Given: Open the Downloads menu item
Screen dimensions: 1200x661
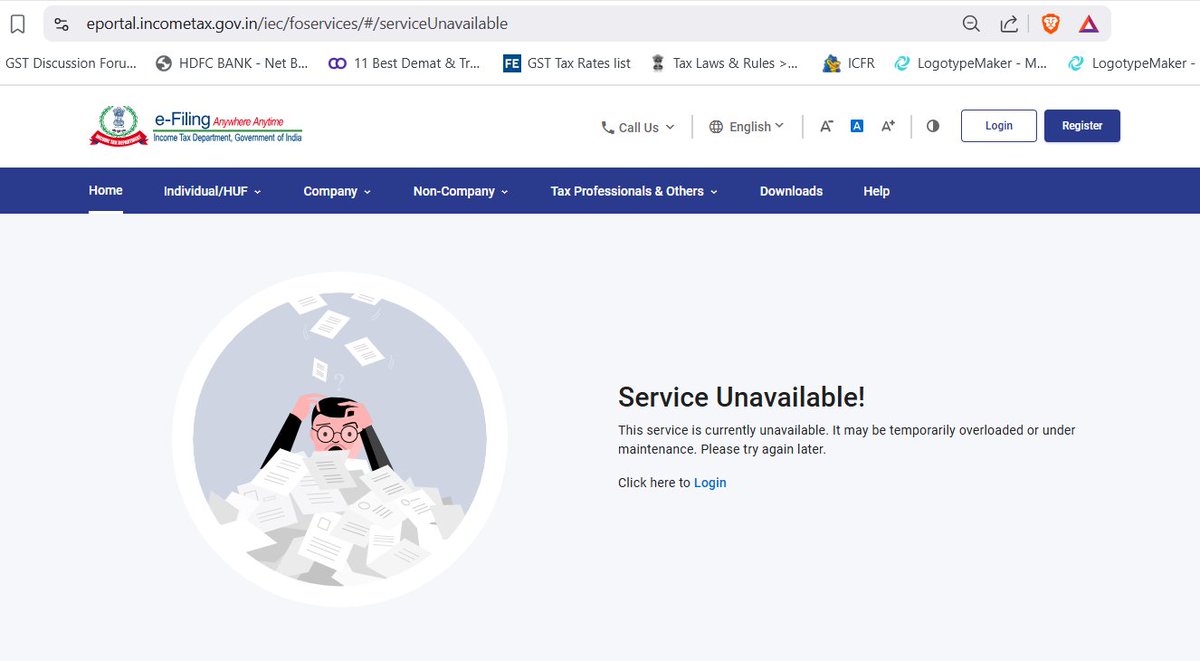Looking at the screenshot, I should [x=791, y=191].
